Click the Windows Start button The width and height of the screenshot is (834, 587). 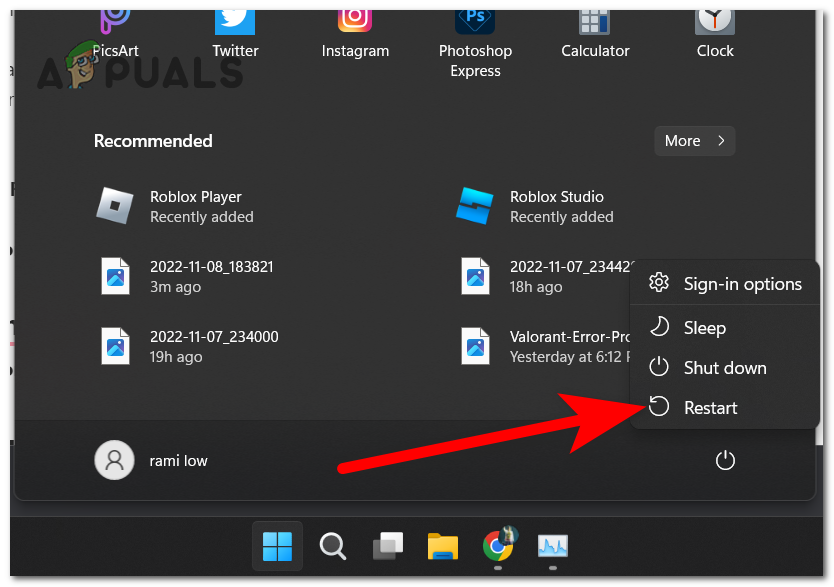[x=277, y=546]
